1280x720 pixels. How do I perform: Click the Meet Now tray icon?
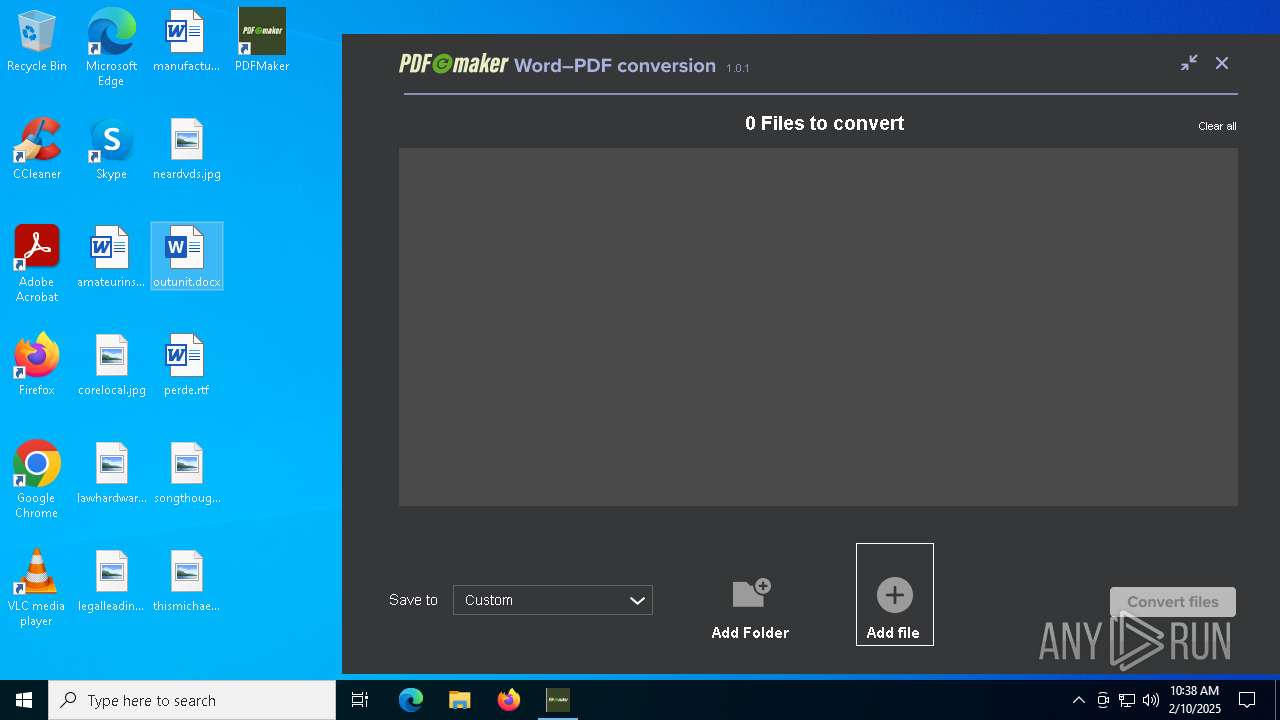coord(1103,700)
